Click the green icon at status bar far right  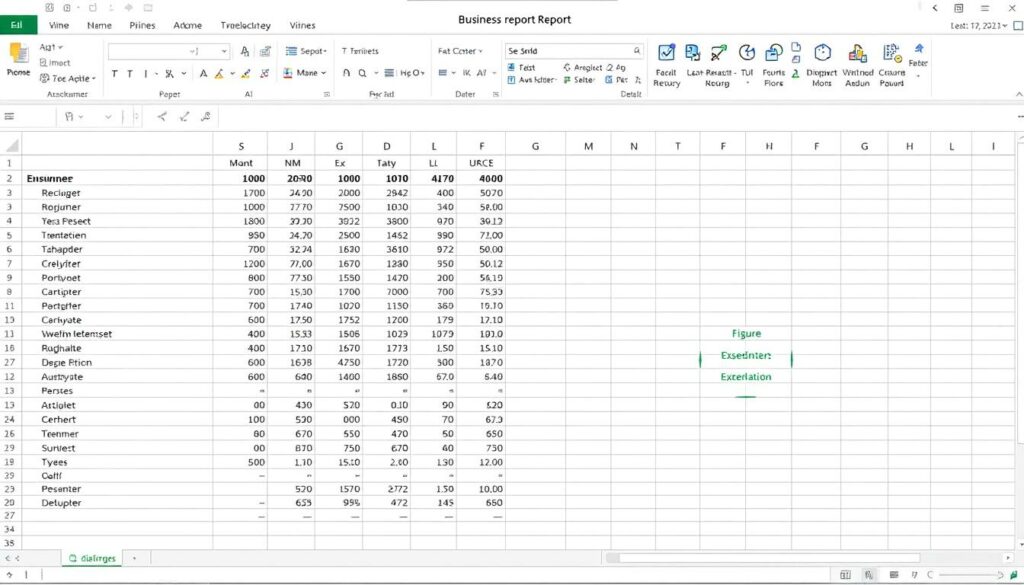pos(1014,575)
